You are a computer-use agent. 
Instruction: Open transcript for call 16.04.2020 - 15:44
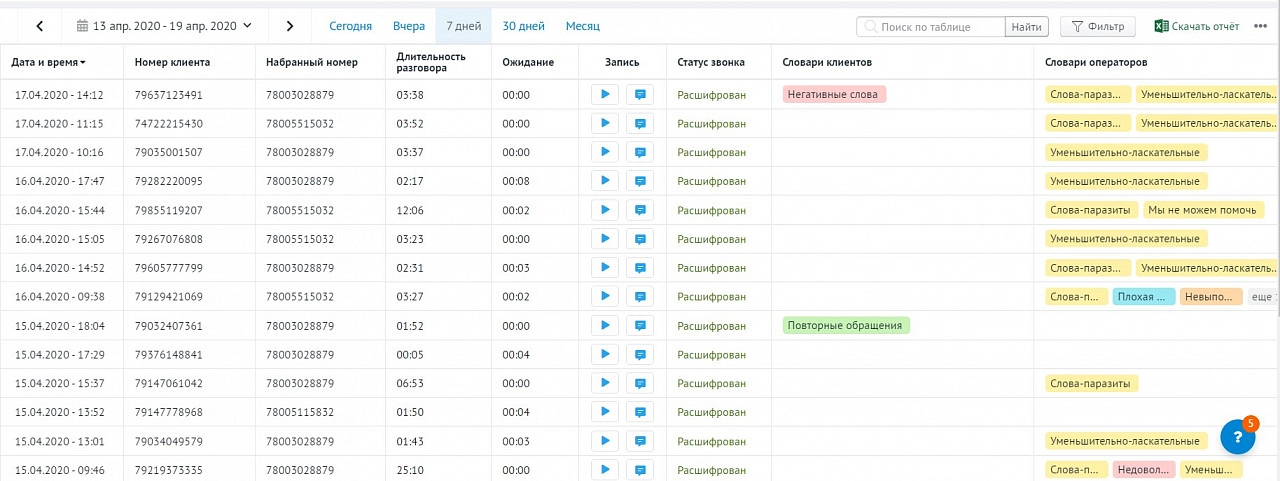pyautogui.click(x=640, y=210)
